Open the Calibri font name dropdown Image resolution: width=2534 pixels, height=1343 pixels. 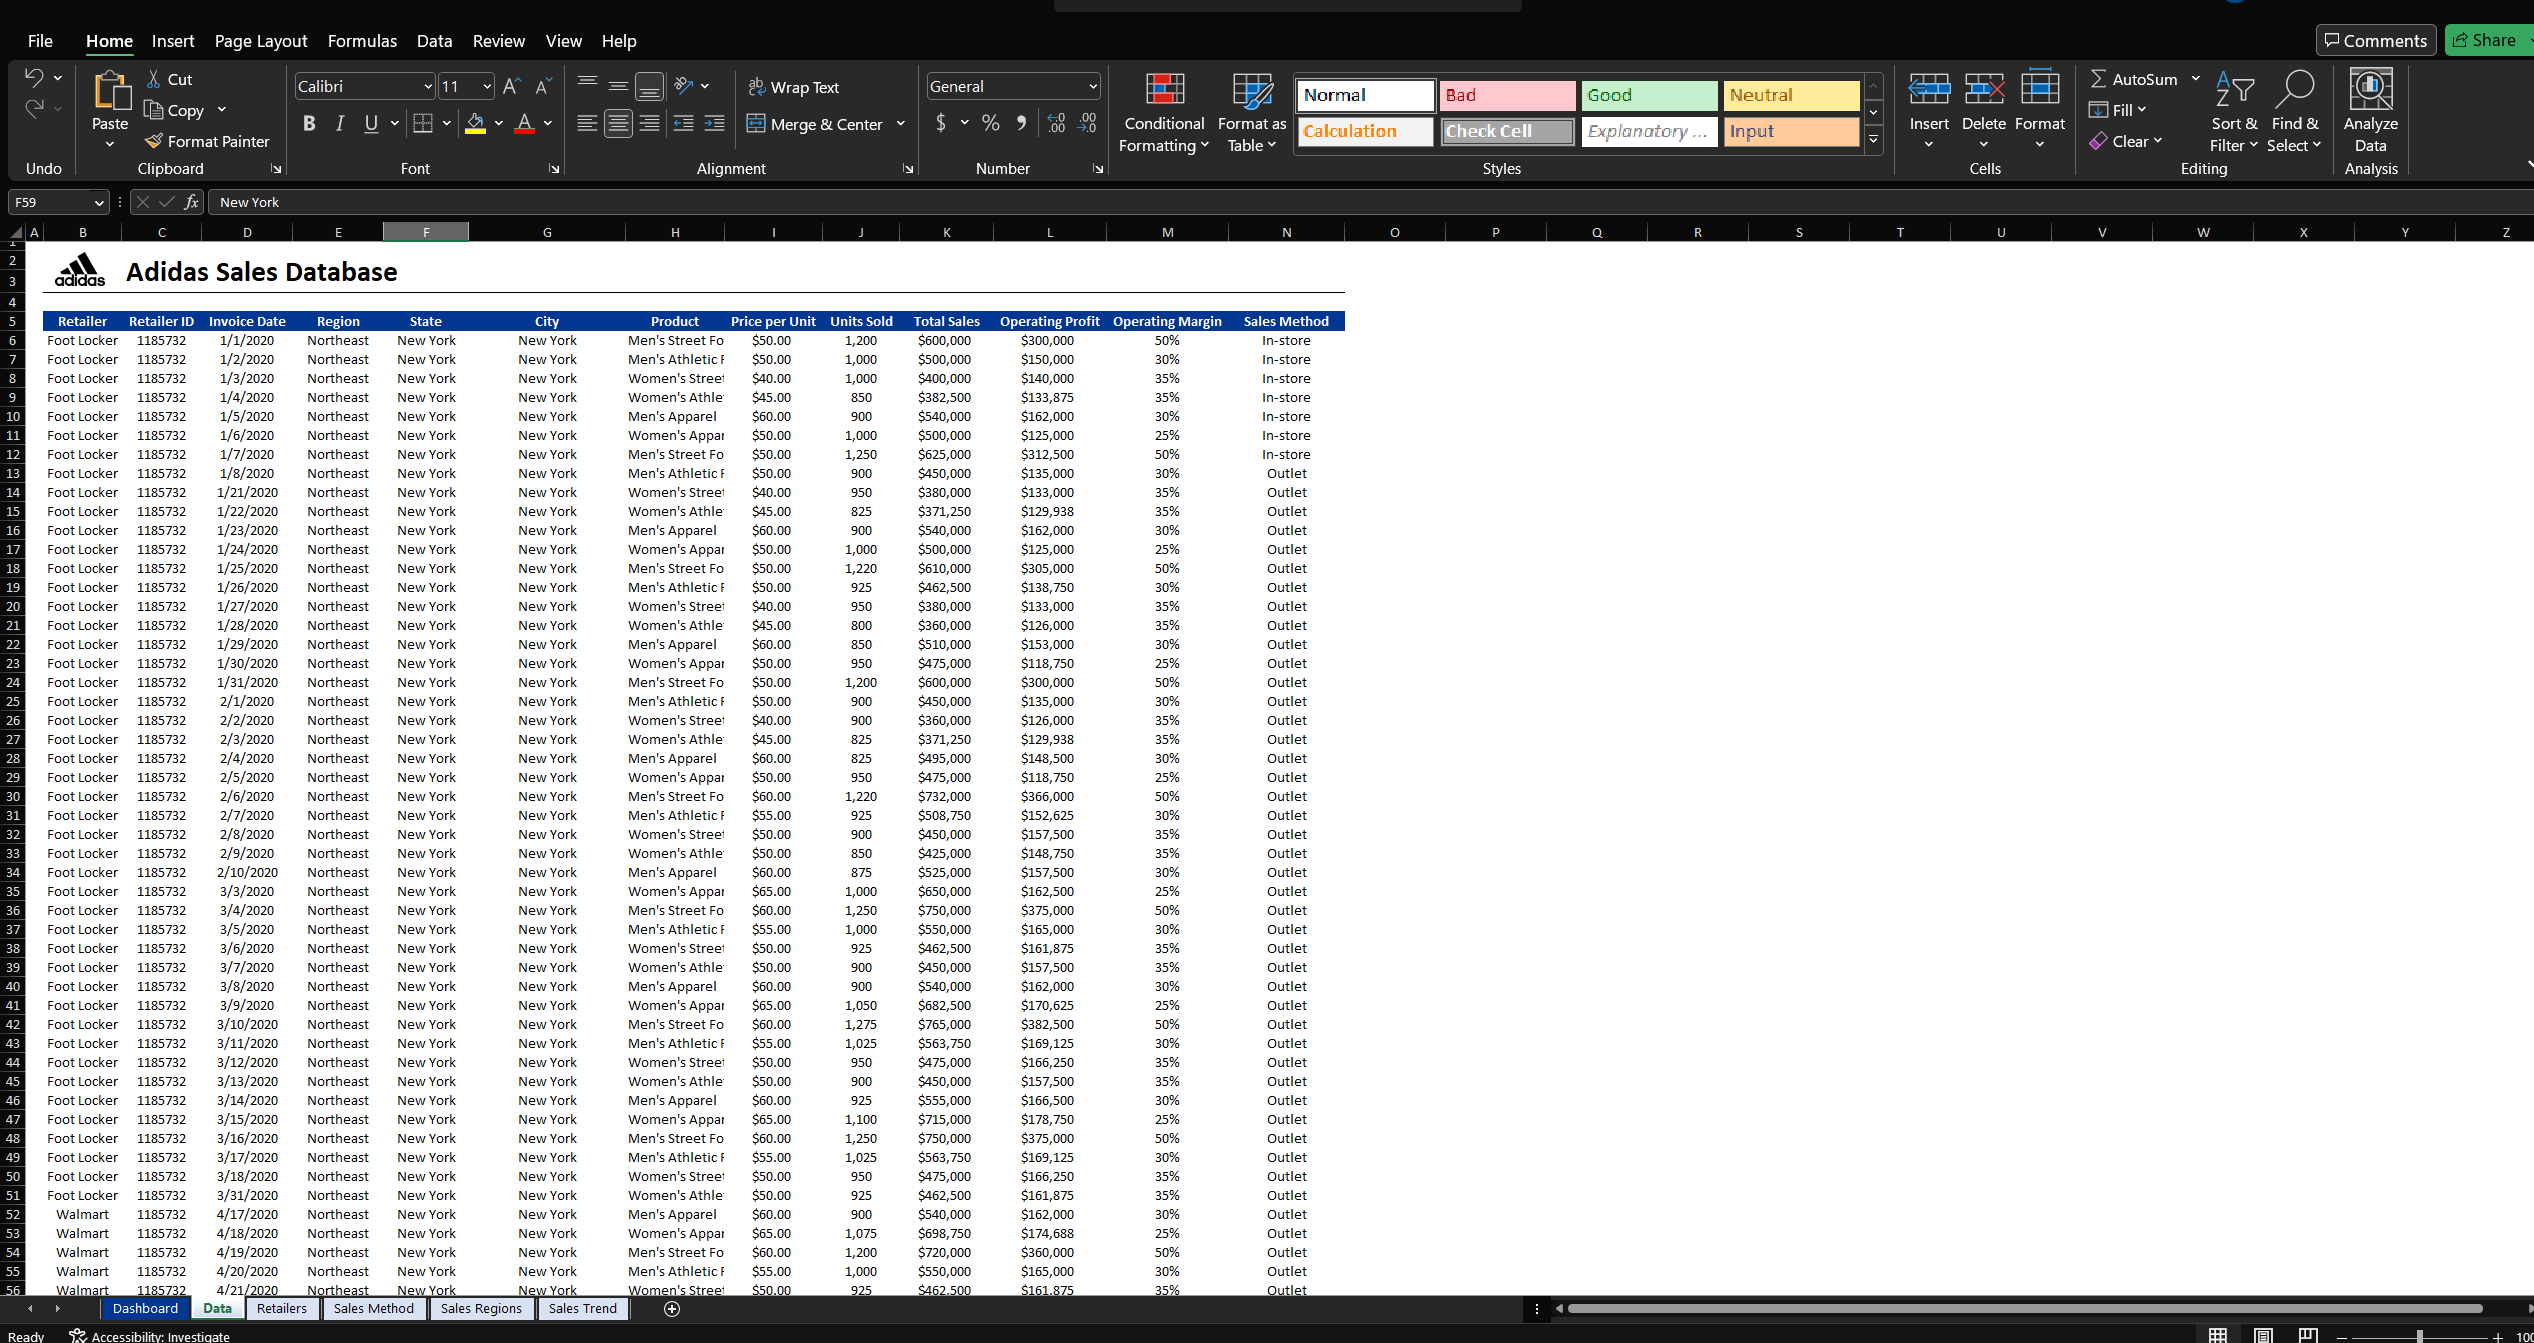[x=428, y=87]
